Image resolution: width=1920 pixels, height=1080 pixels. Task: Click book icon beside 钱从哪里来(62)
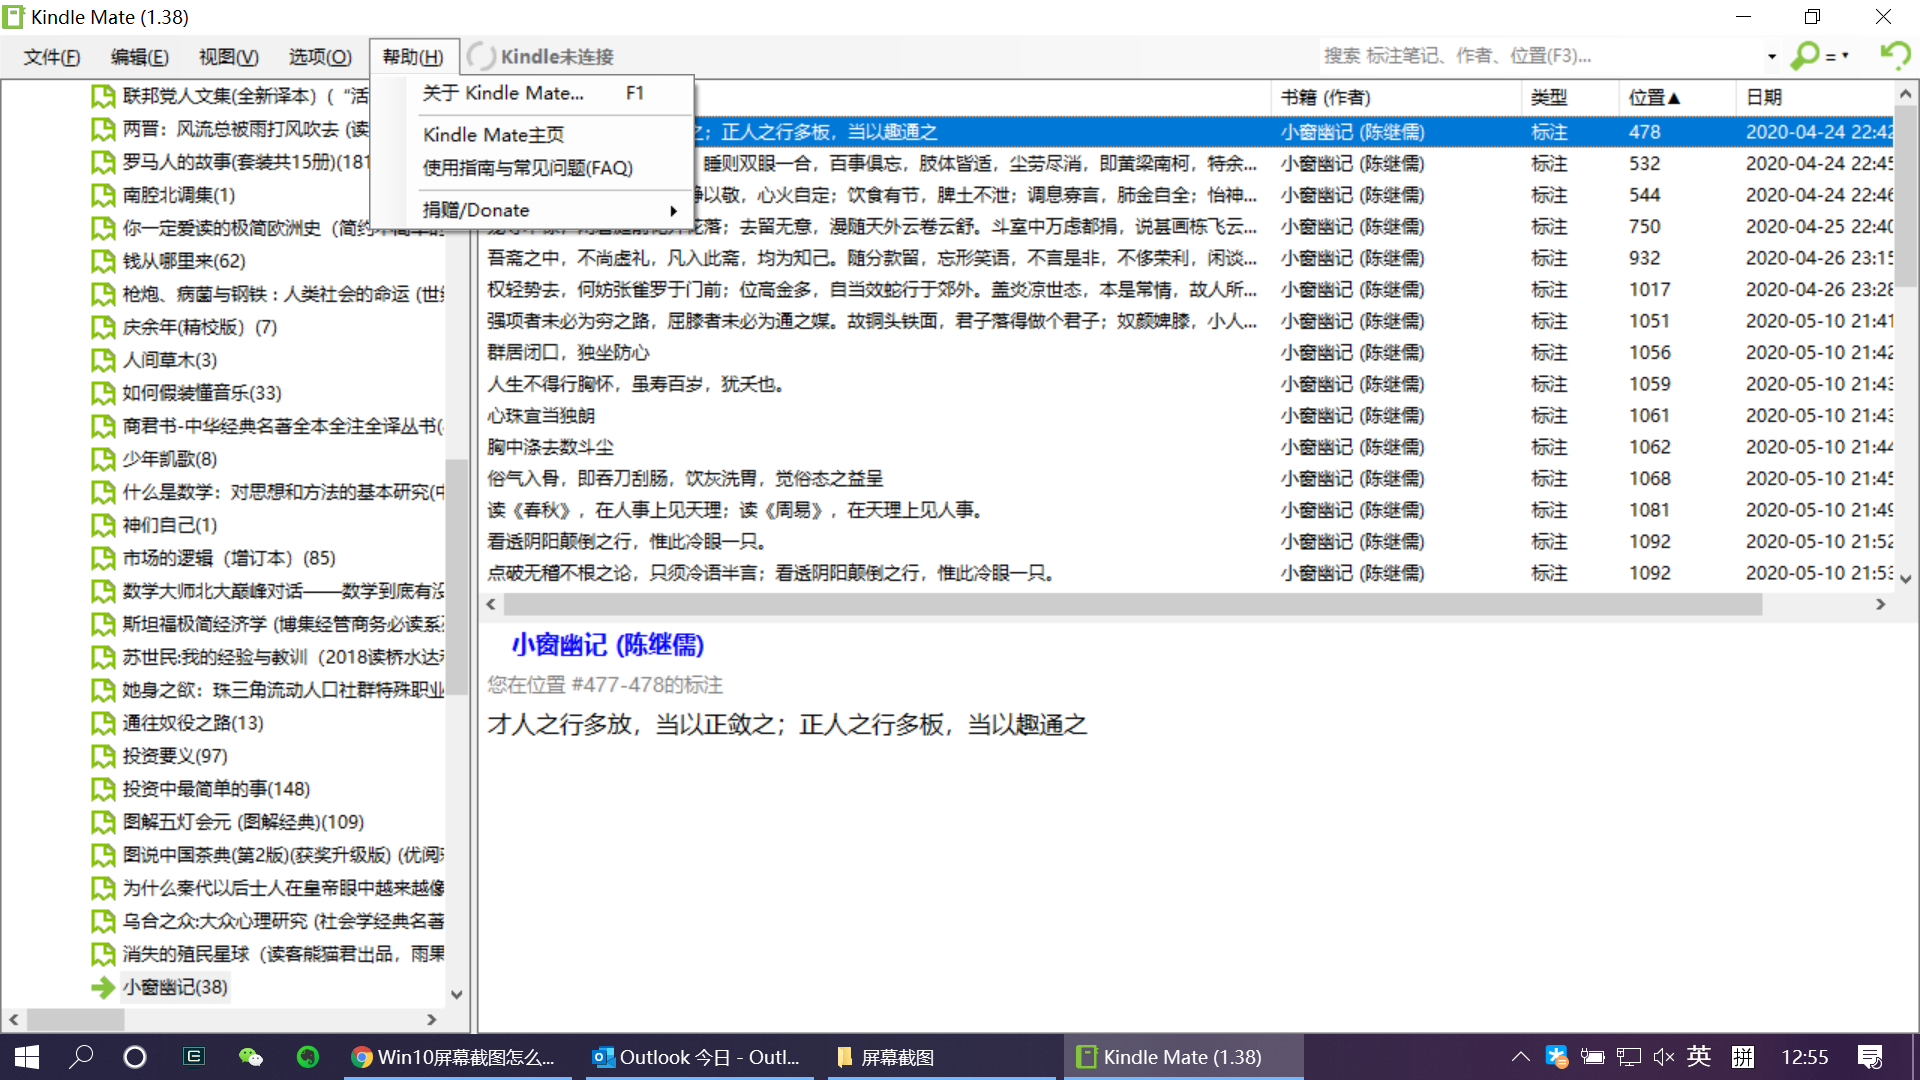click(102, 261)
